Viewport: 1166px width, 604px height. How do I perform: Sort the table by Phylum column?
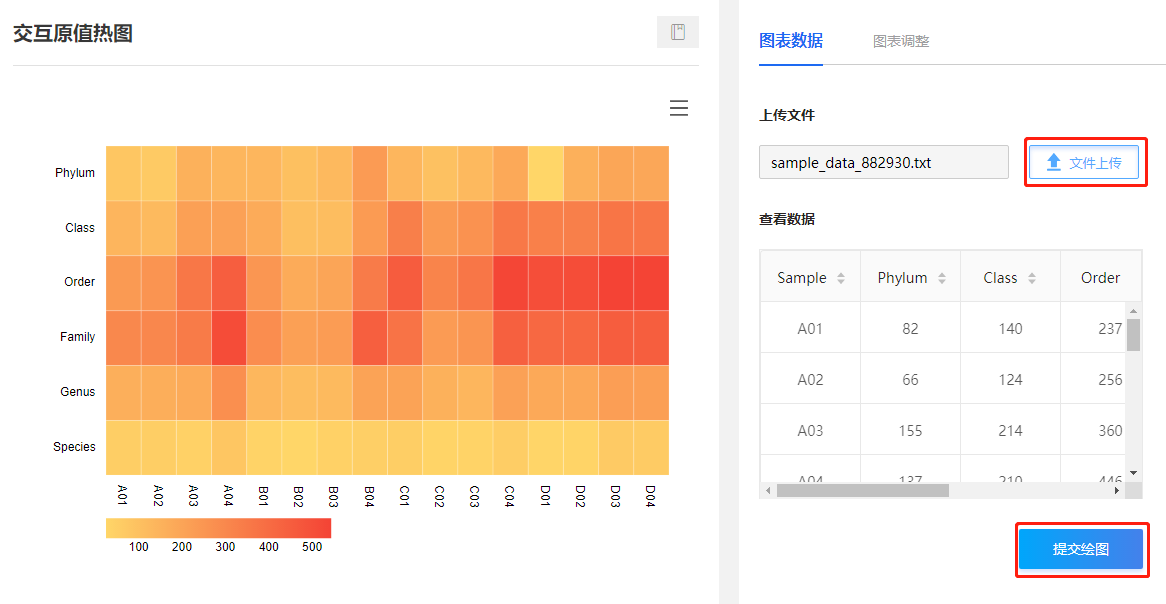[x=941, y=278]
